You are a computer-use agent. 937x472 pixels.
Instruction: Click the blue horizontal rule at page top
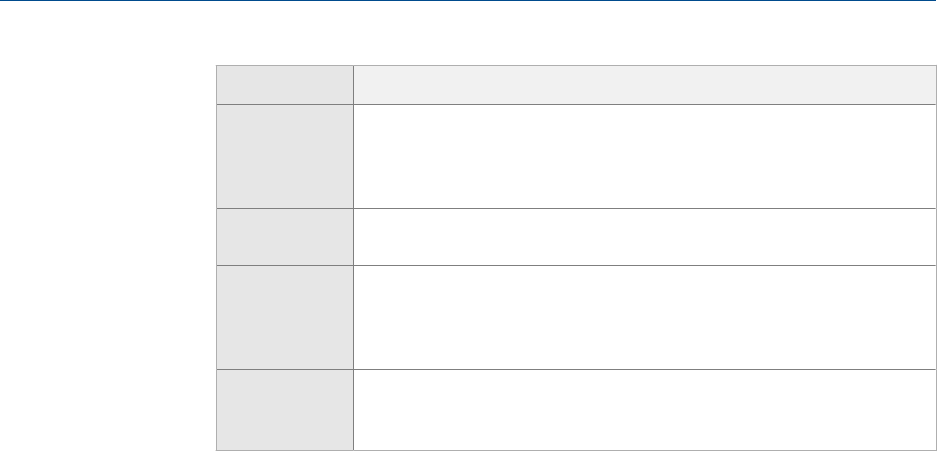click(468, 1)
